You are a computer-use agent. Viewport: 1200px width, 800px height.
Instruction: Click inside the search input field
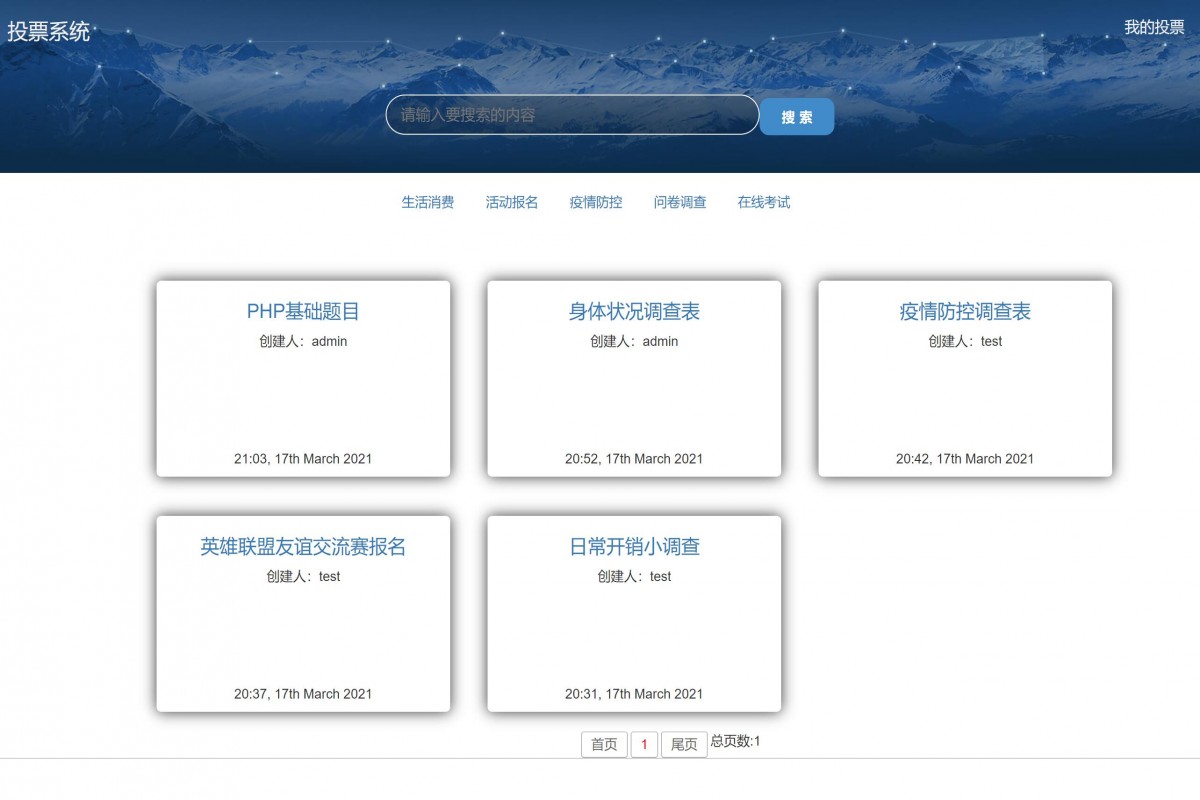click(x=571, y=115)
